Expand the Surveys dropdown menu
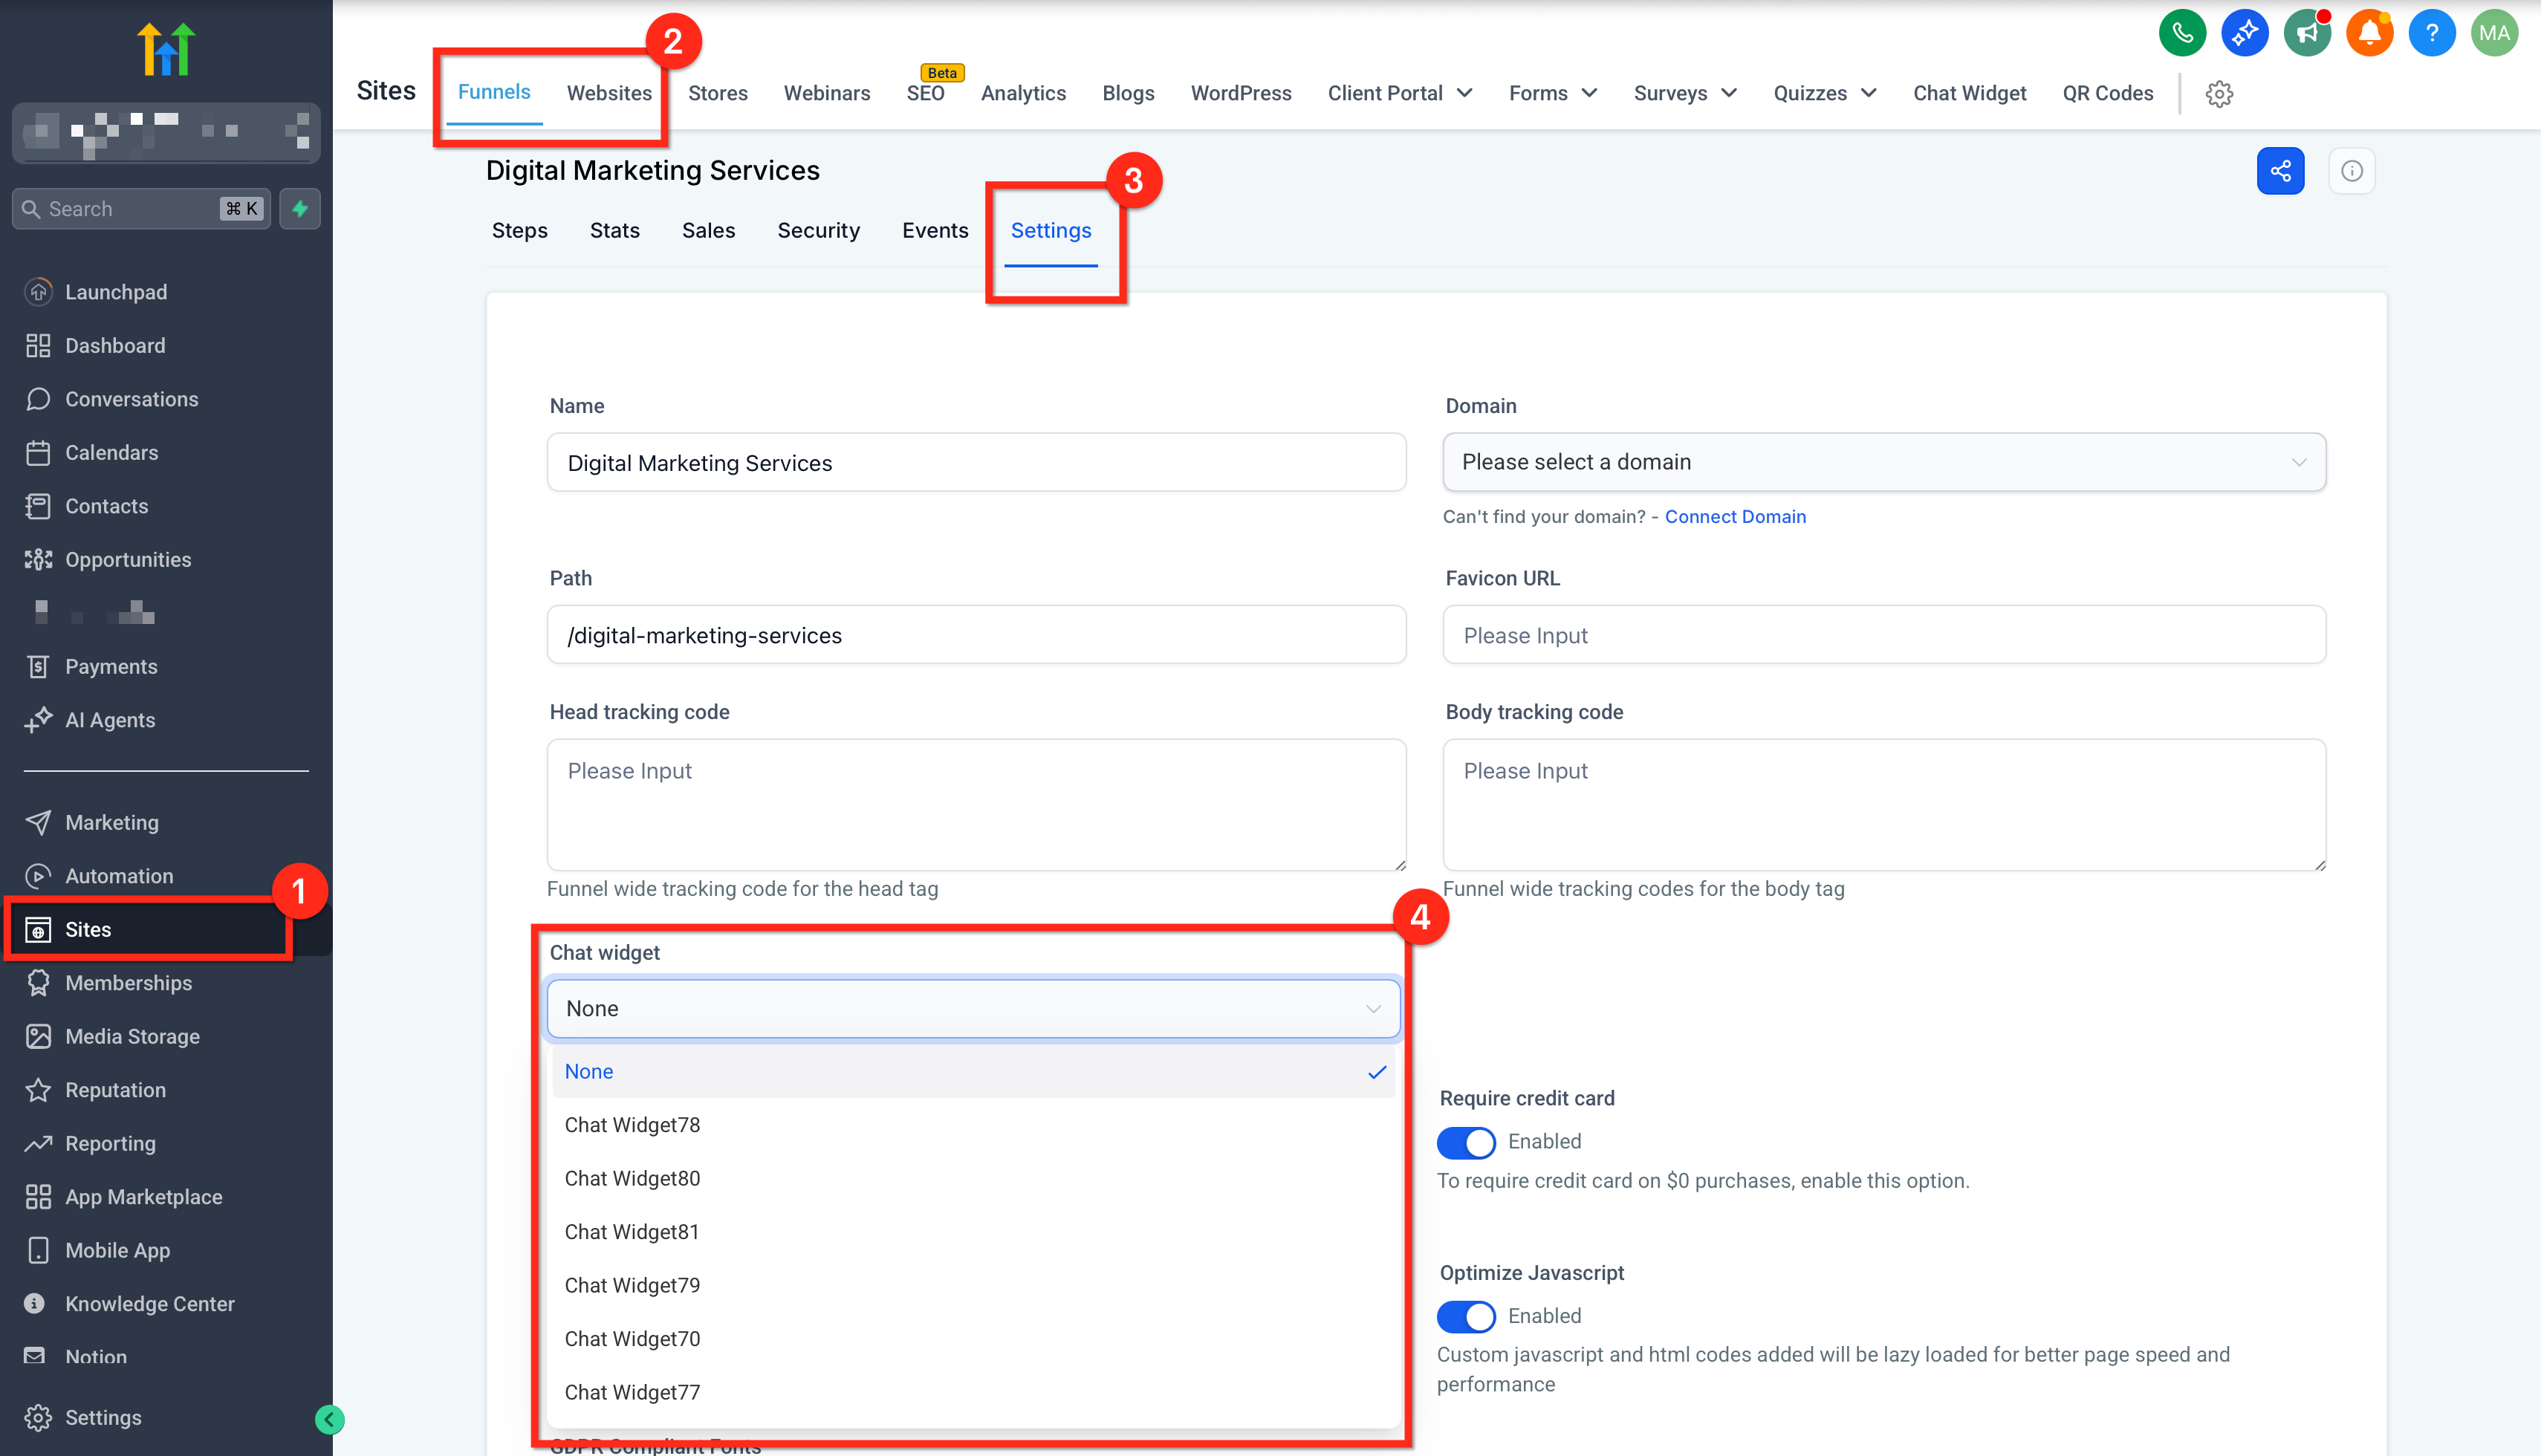 pos(1684,93)
